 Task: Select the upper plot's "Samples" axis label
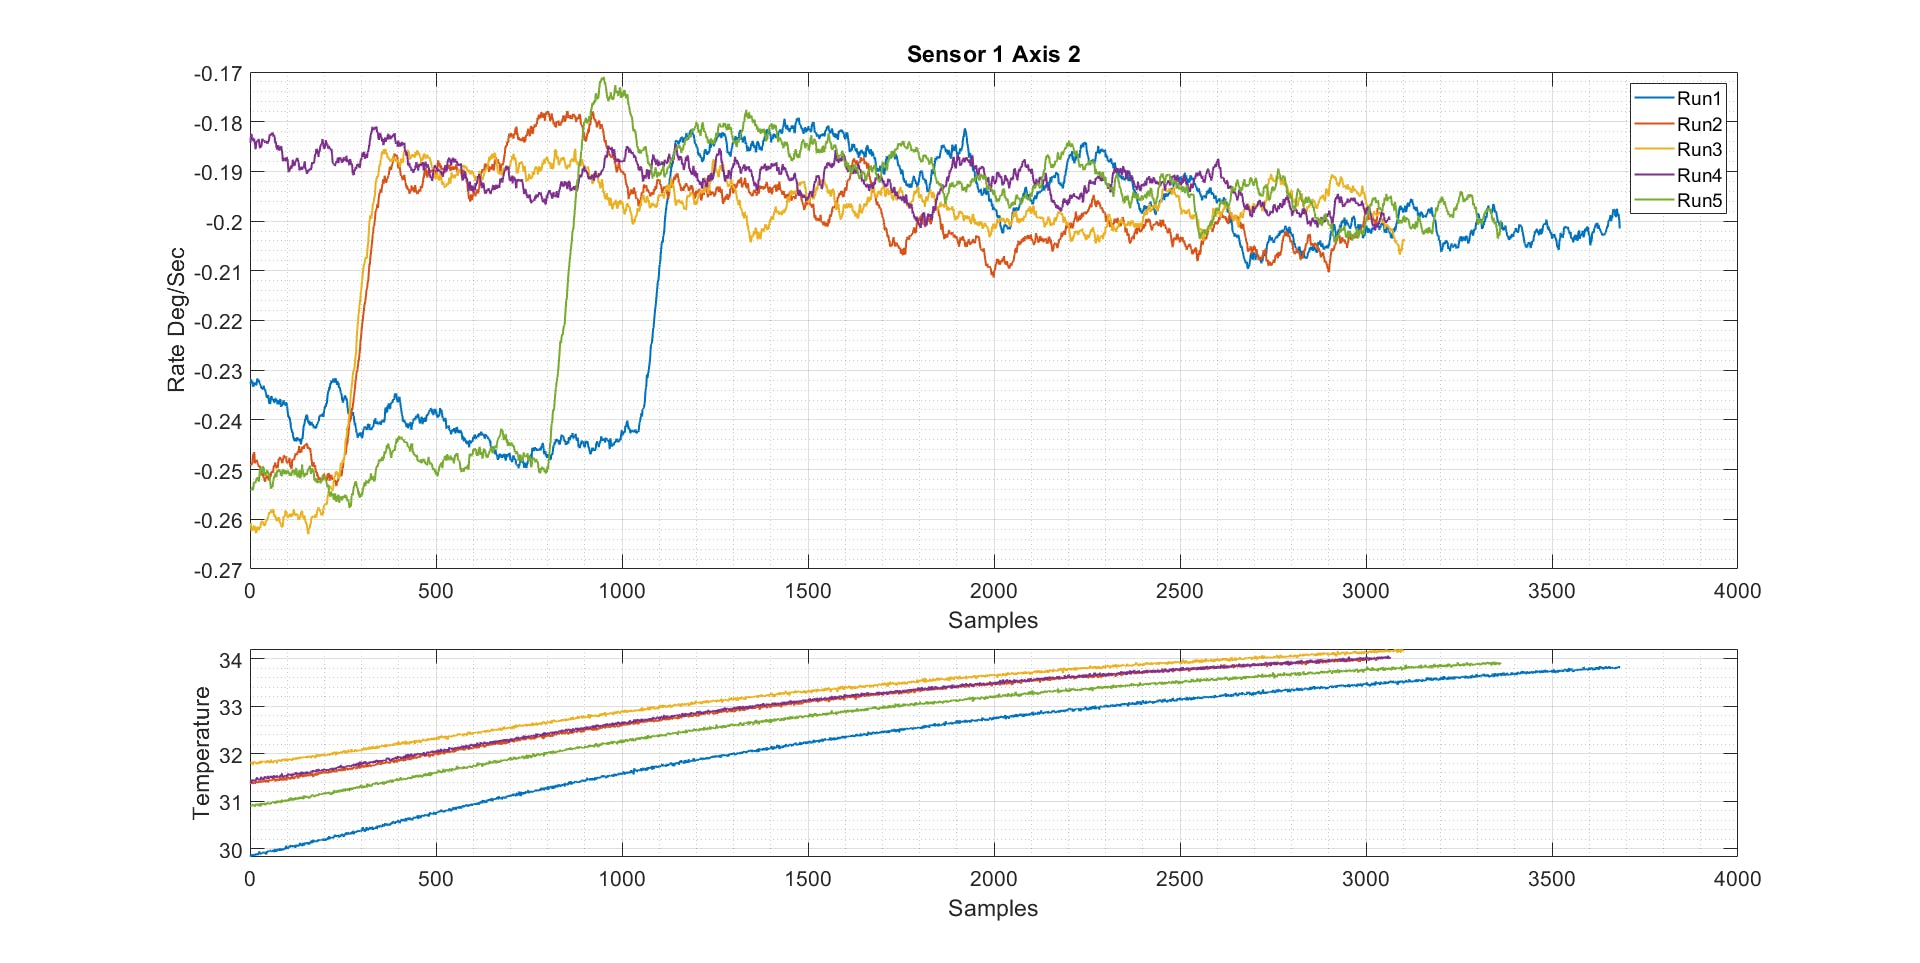[993, 620]
